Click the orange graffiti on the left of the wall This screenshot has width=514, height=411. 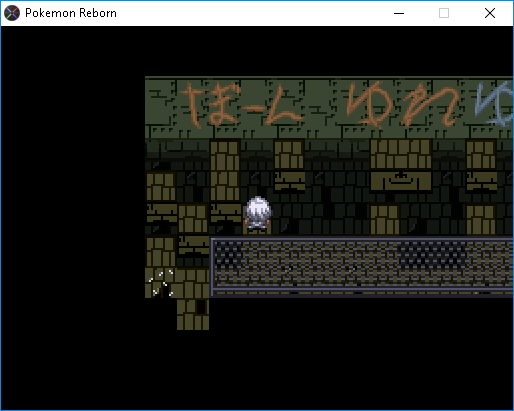coord(243,105)
